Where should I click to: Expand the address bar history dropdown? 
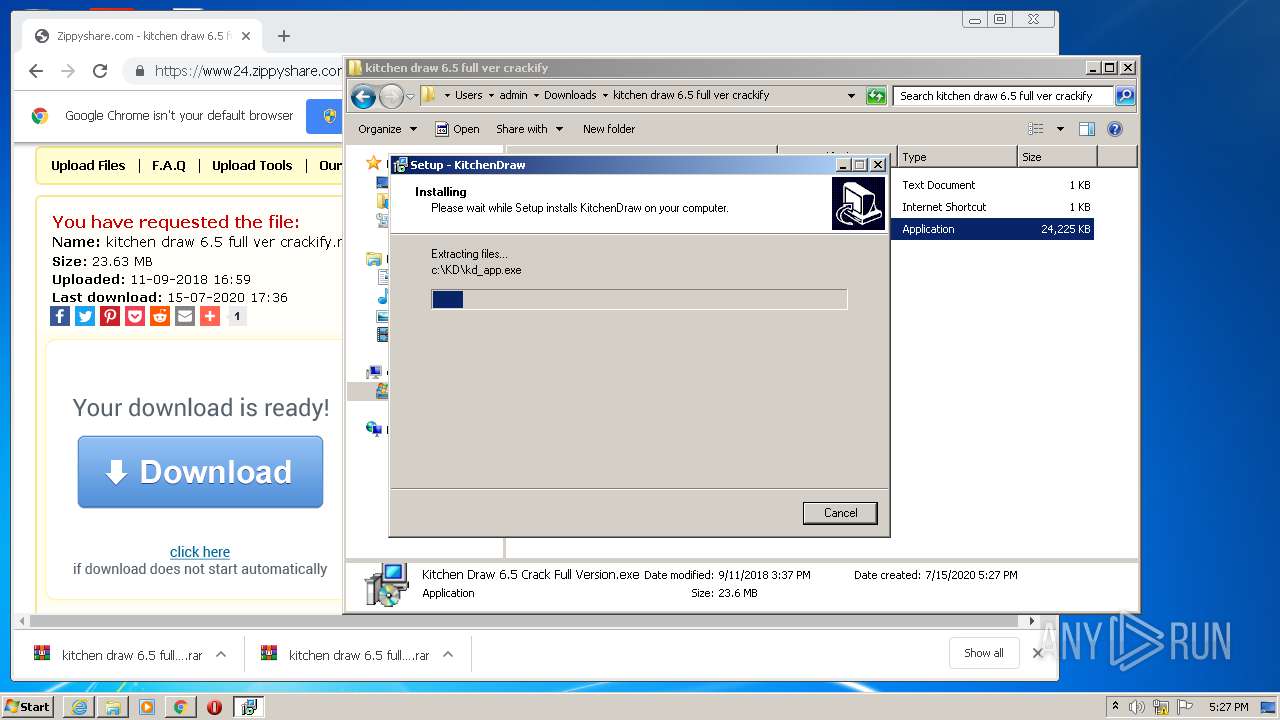pyautogui.click(x=851, y=96)
